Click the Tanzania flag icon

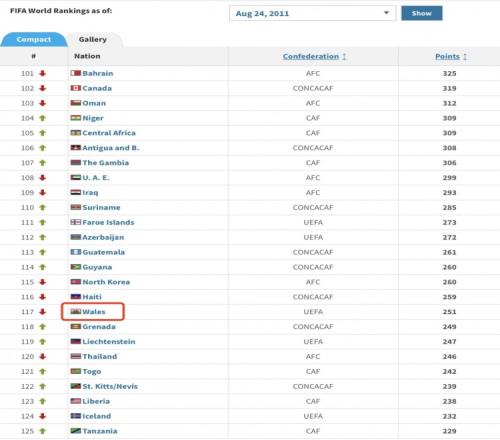point(76,431)
